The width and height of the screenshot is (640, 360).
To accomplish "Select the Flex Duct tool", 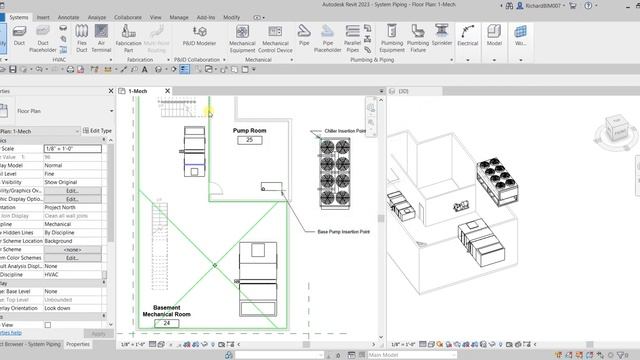I will click(82, 38).
